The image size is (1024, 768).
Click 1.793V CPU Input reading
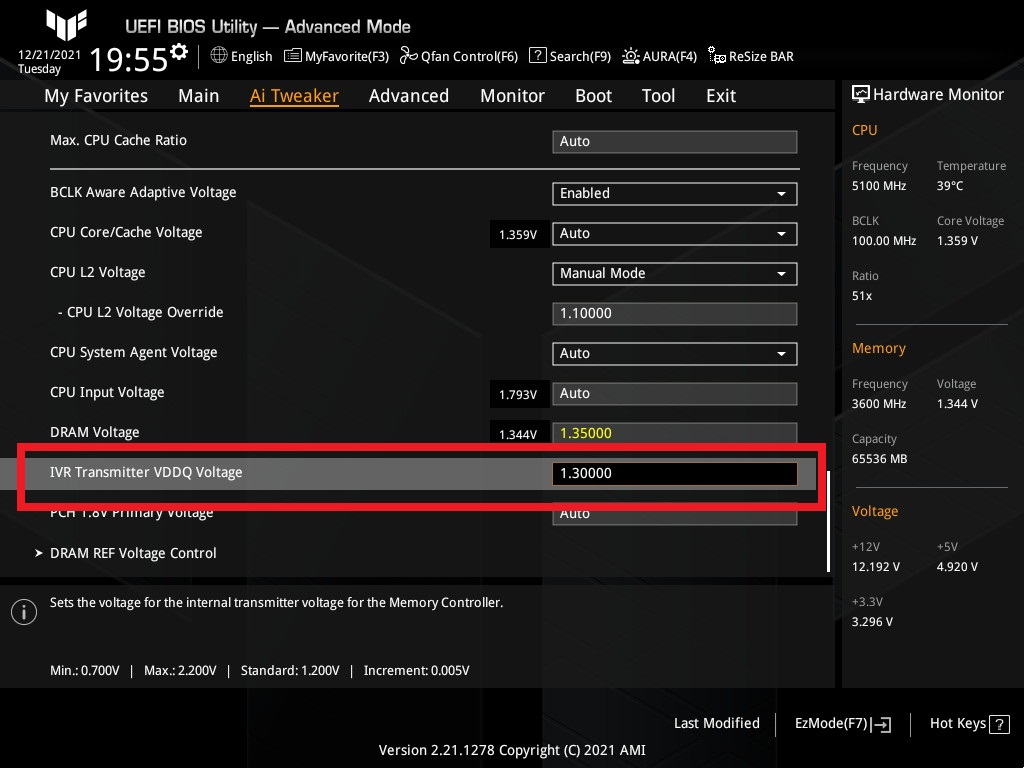coord(518,394)
